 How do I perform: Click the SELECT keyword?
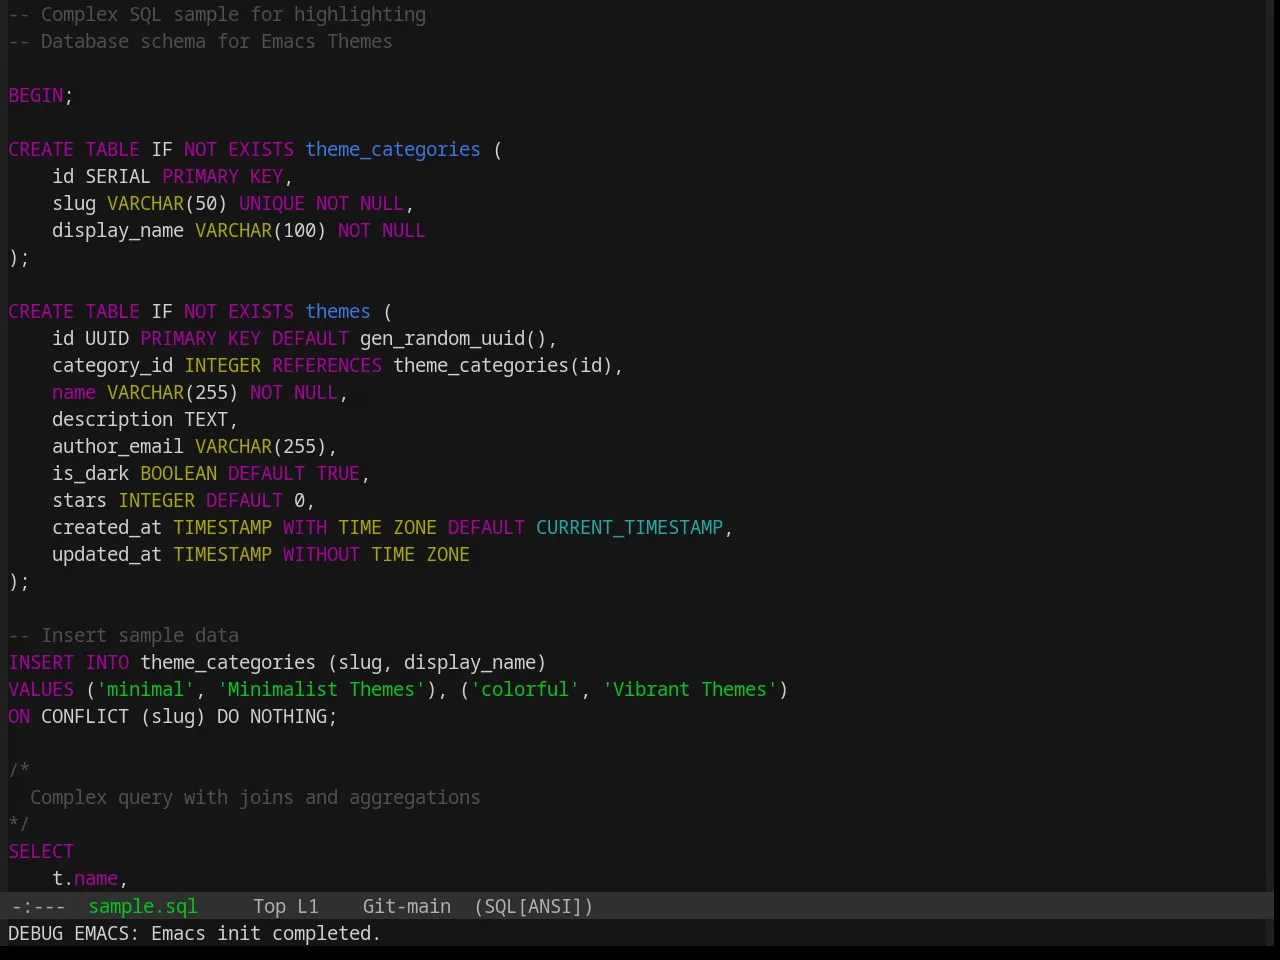pos(41,851)
